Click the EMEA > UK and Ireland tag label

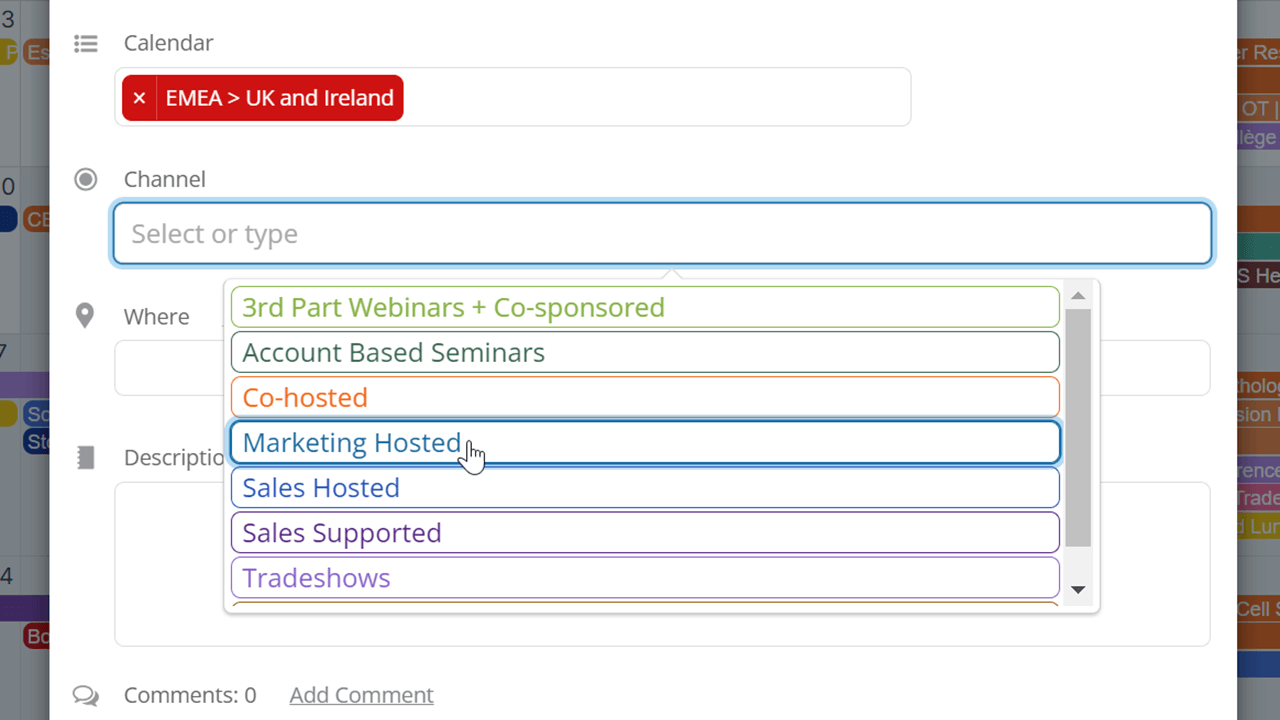280,98
